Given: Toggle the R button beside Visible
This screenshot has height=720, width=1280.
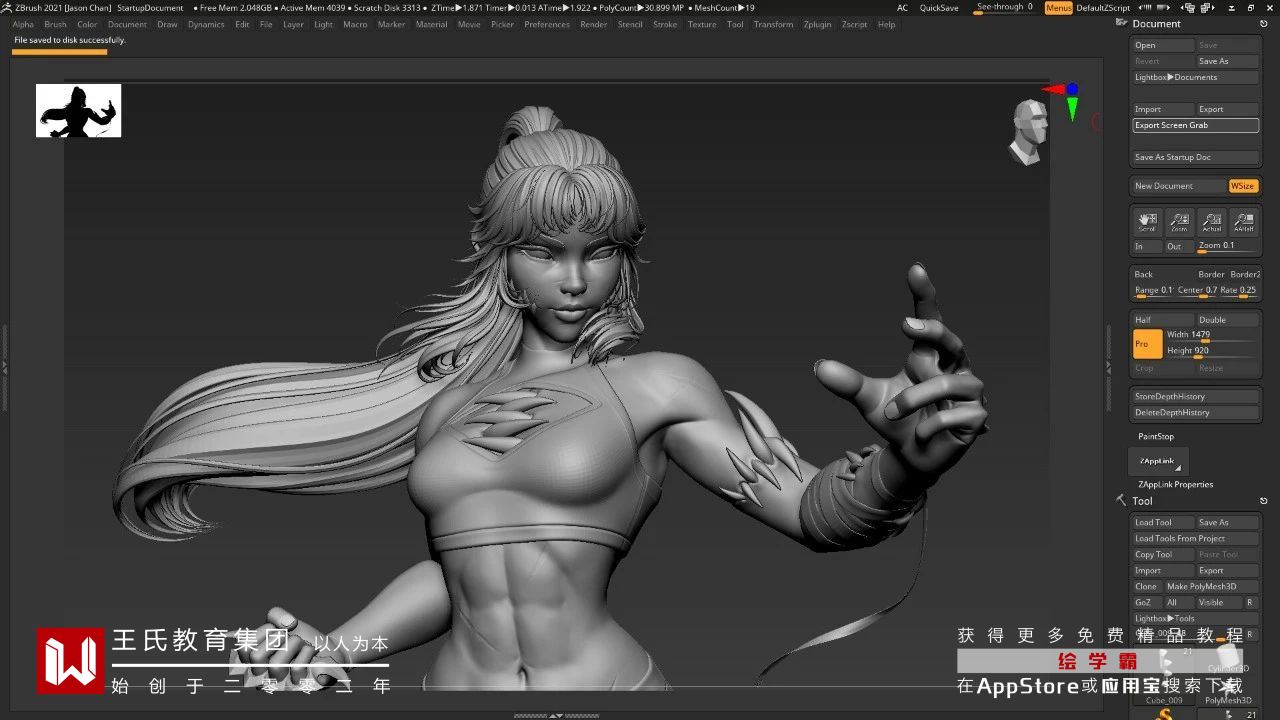Looking at the screenshot, I should (1250, 603).
